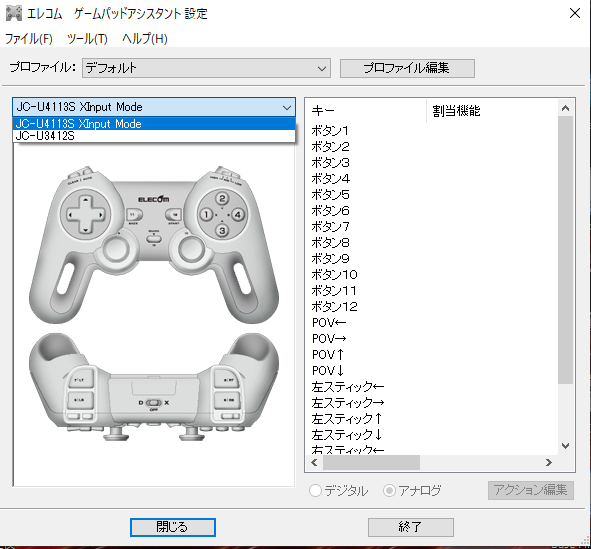This screenshot has width=591, height=549.
Task: Select the ボタン12 row
Action: tap(432, 307)
